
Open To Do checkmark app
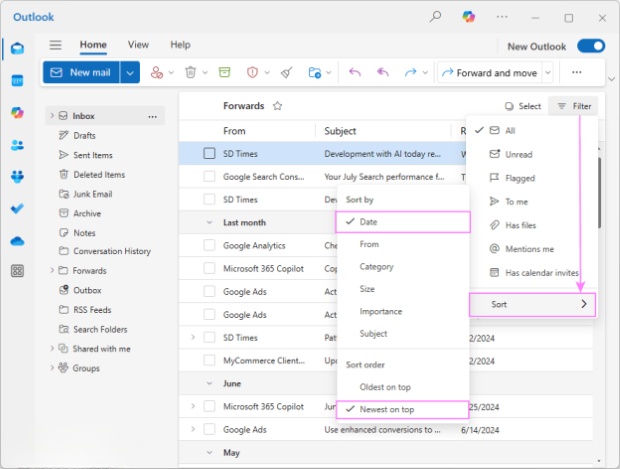coord(17,208)
